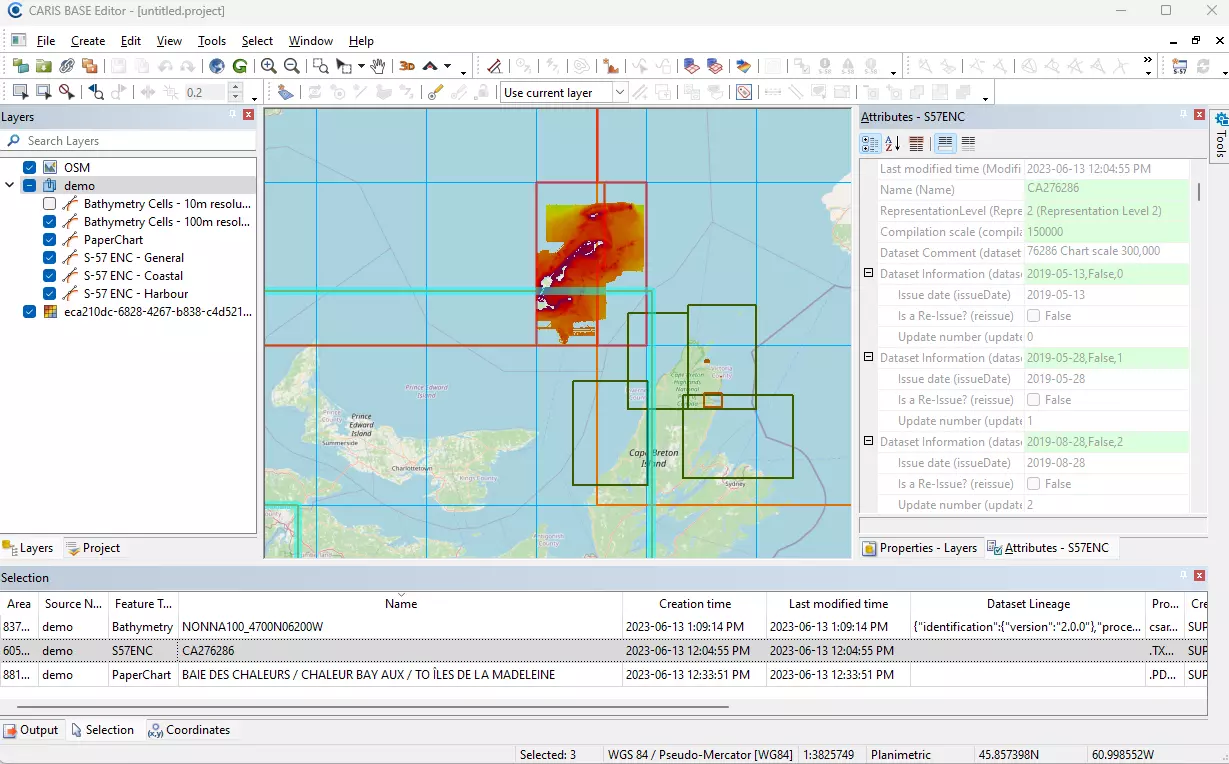Screen dimensions: 1229x764
Task: Open the Tools menu
Action: pyautogui.click(x=211, y=41)
